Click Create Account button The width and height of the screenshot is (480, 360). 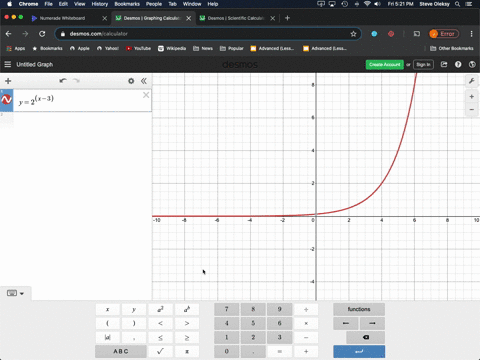click(385, 64)
